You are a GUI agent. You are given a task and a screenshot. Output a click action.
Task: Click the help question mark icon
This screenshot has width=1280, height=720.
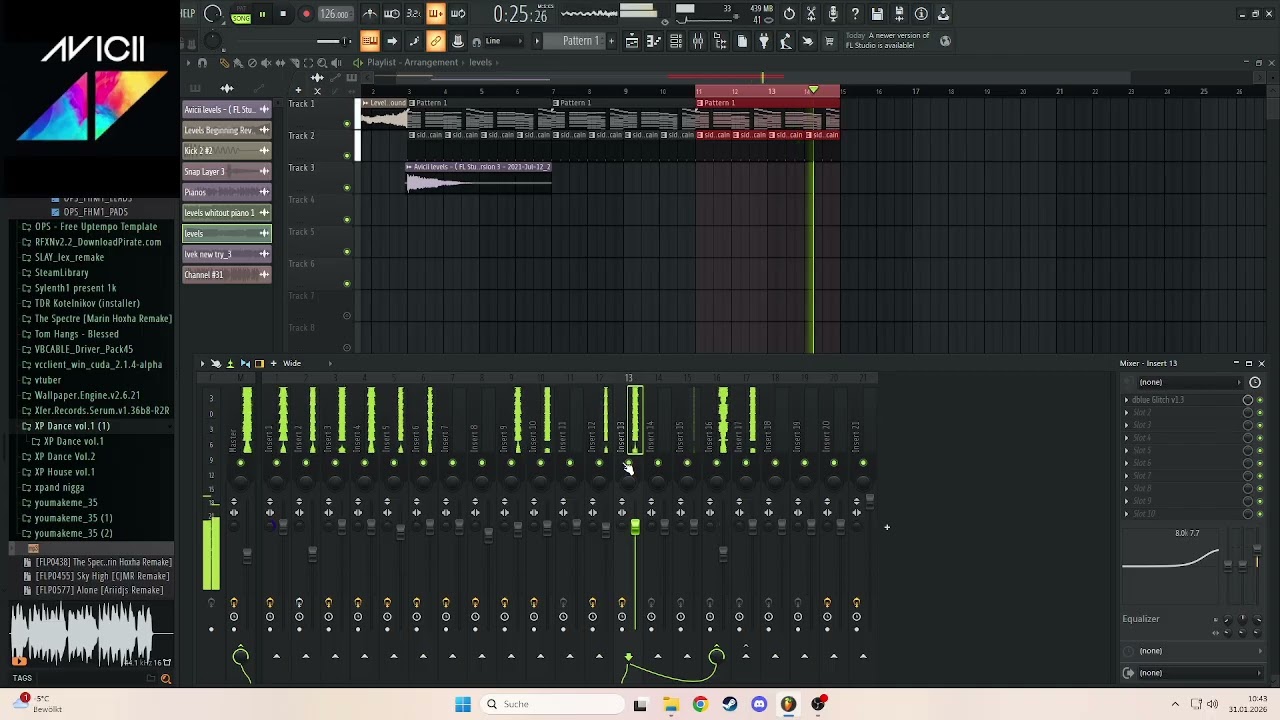click(855, 14)
